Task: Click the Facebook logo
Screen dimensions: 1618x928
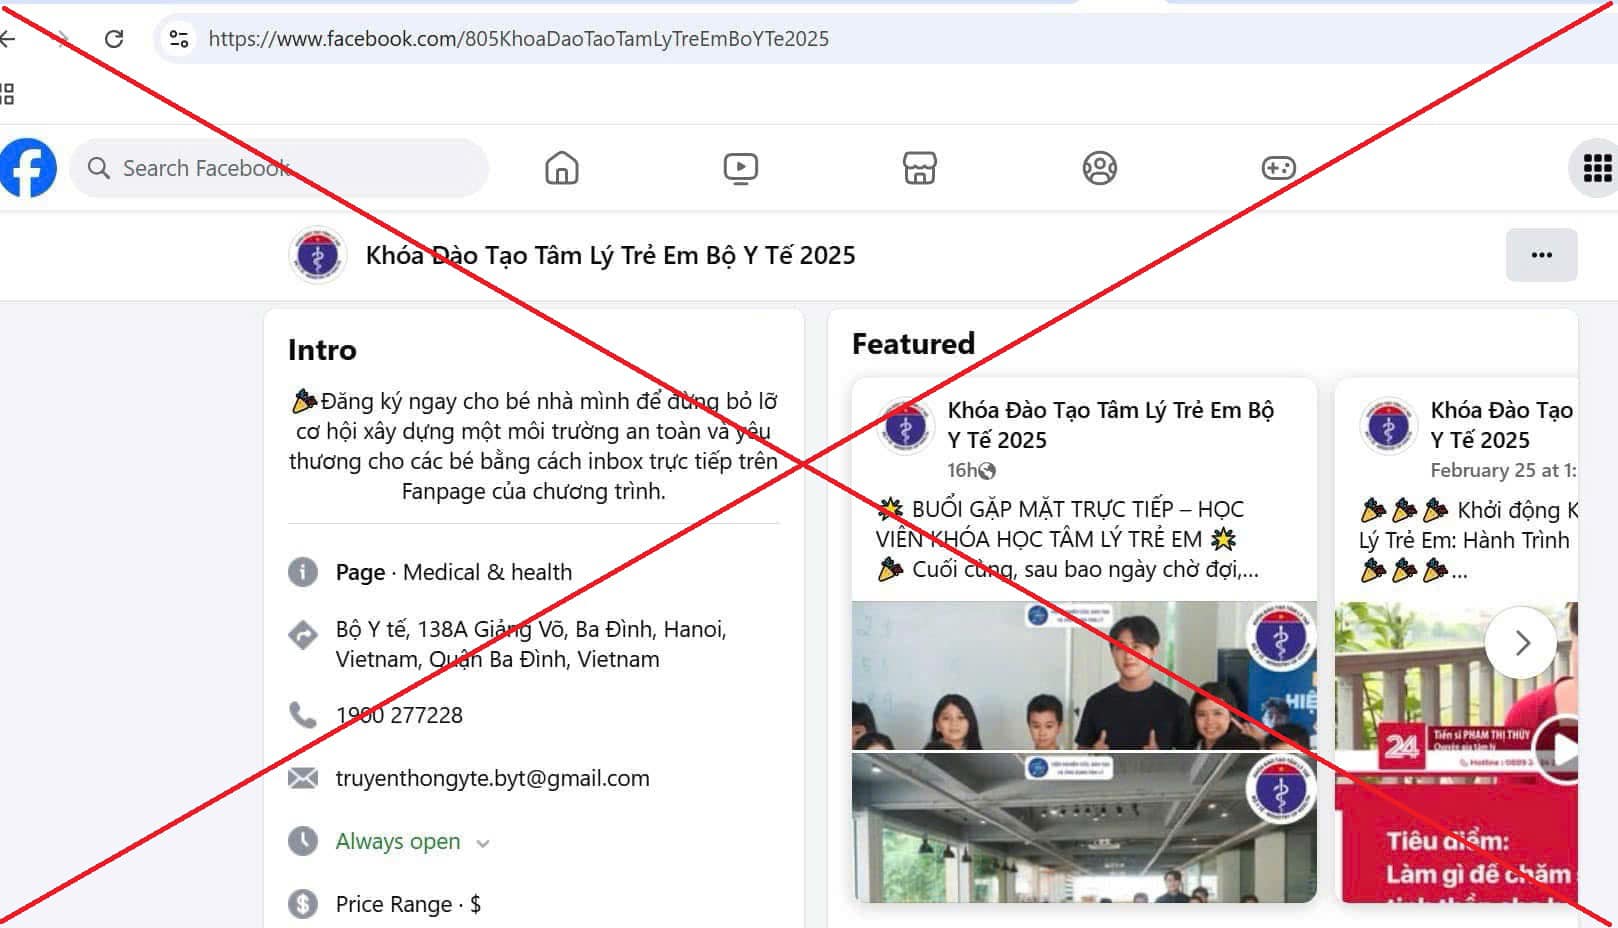Action: coord(28,168)
